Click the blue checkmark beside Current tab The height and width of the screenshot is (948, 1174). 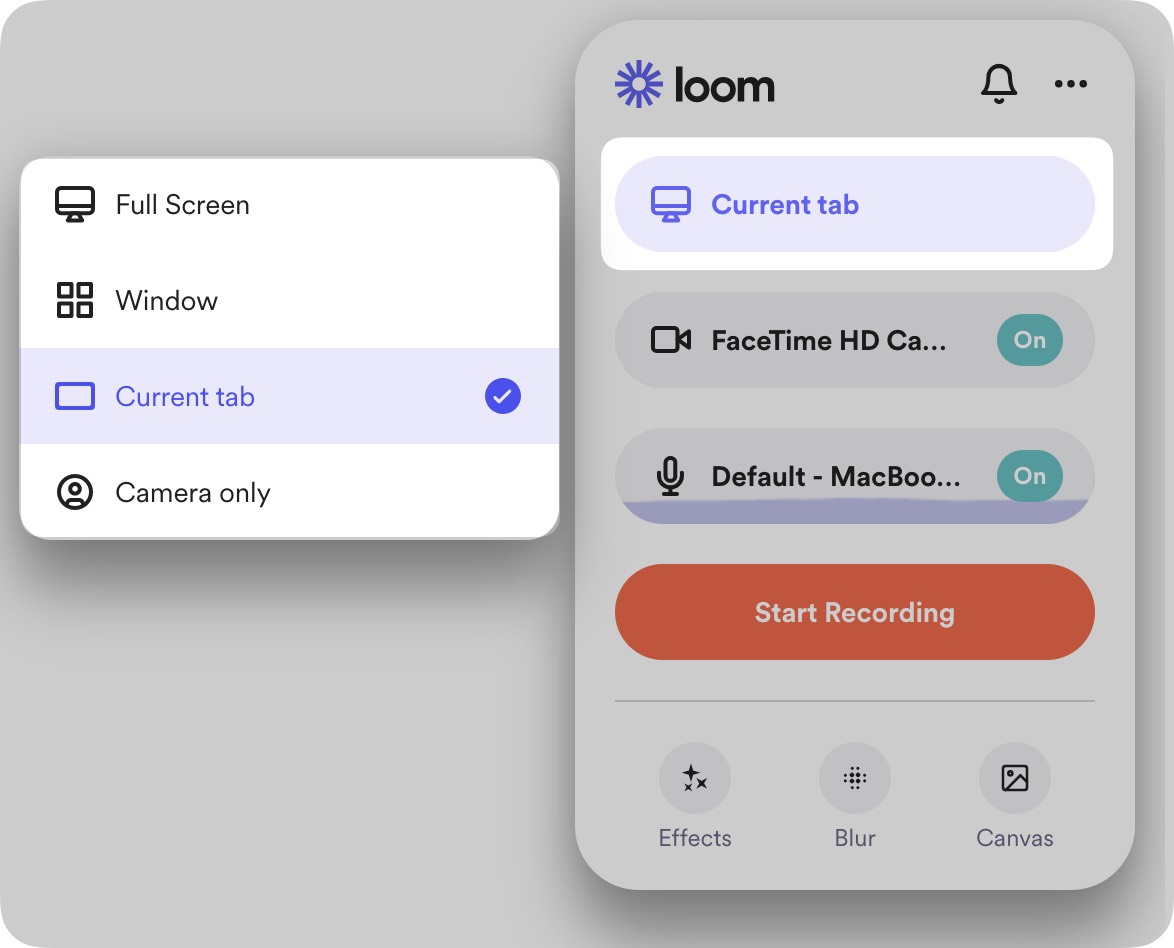502,396
